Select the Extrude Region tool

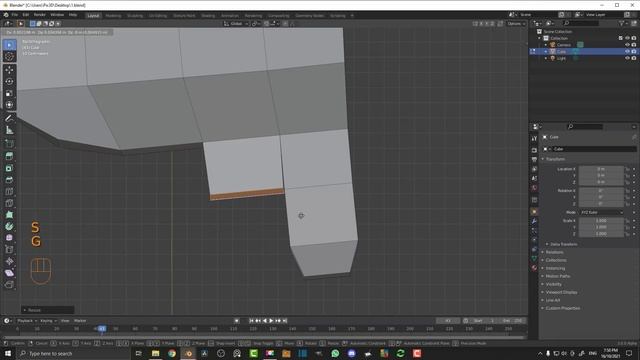[x=9, y=156]
